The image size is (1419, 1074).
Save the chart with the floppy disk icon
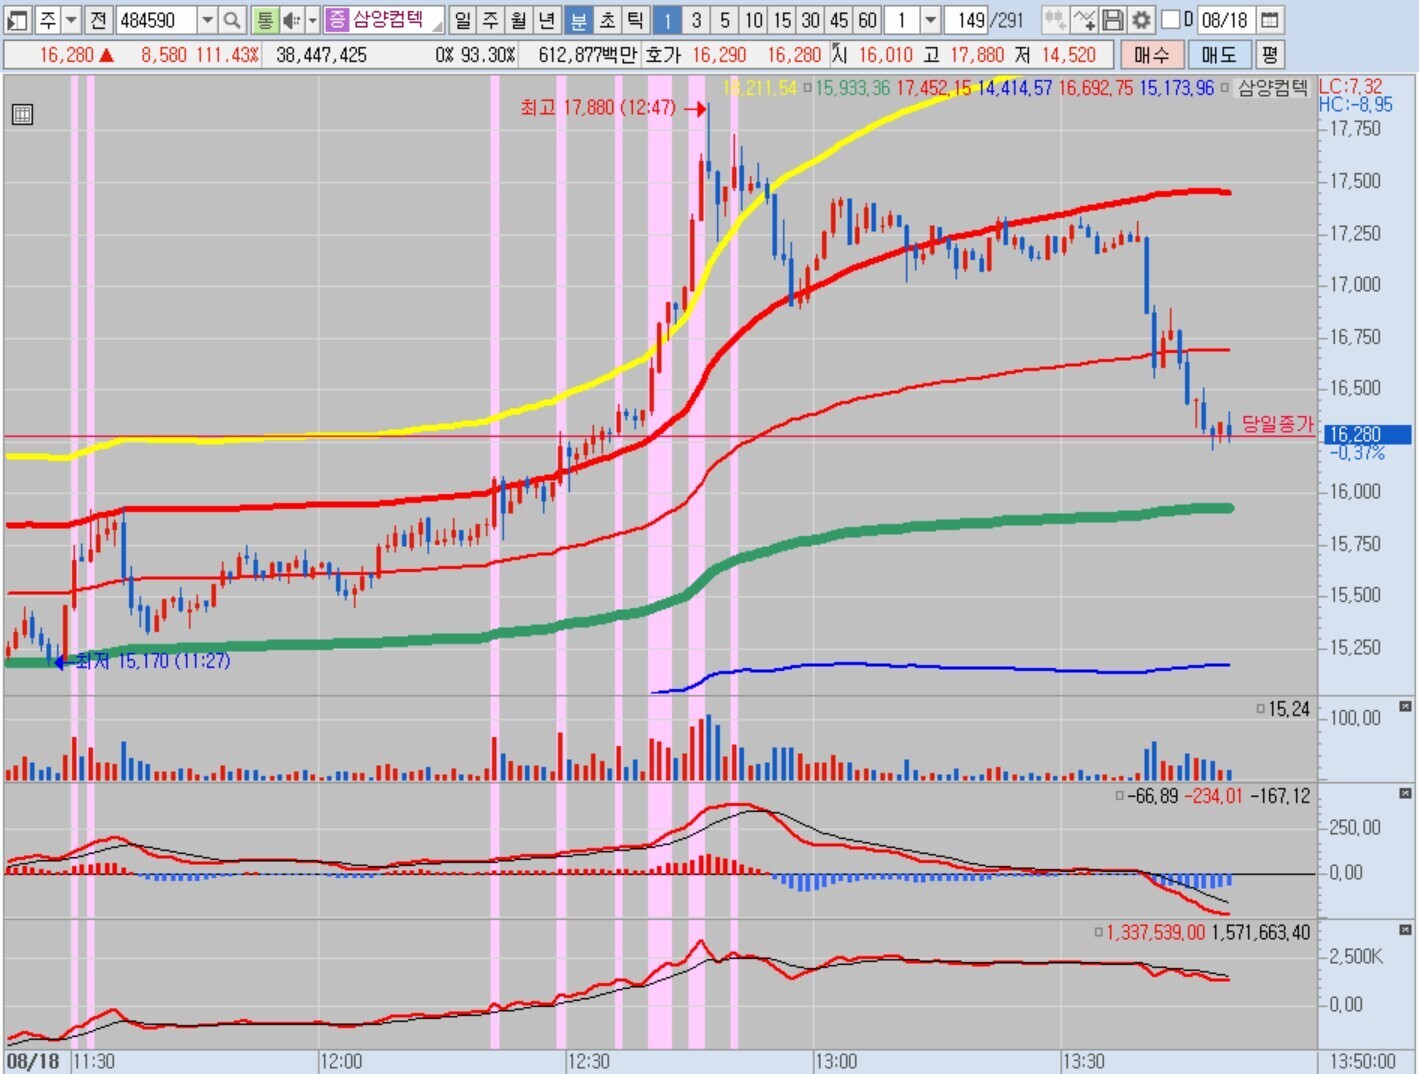point(1112,19)
